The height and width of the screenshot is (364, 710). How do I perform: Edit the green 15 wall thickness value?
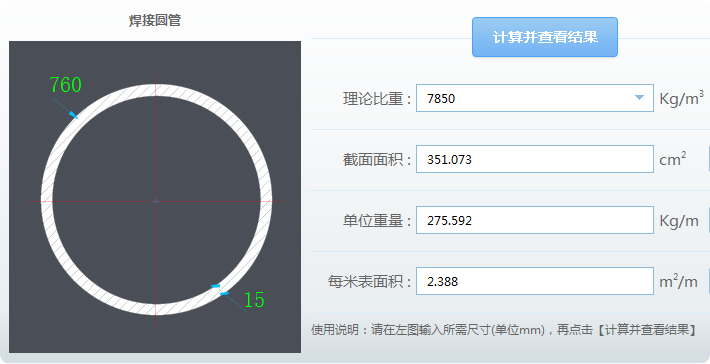[254, 300]
